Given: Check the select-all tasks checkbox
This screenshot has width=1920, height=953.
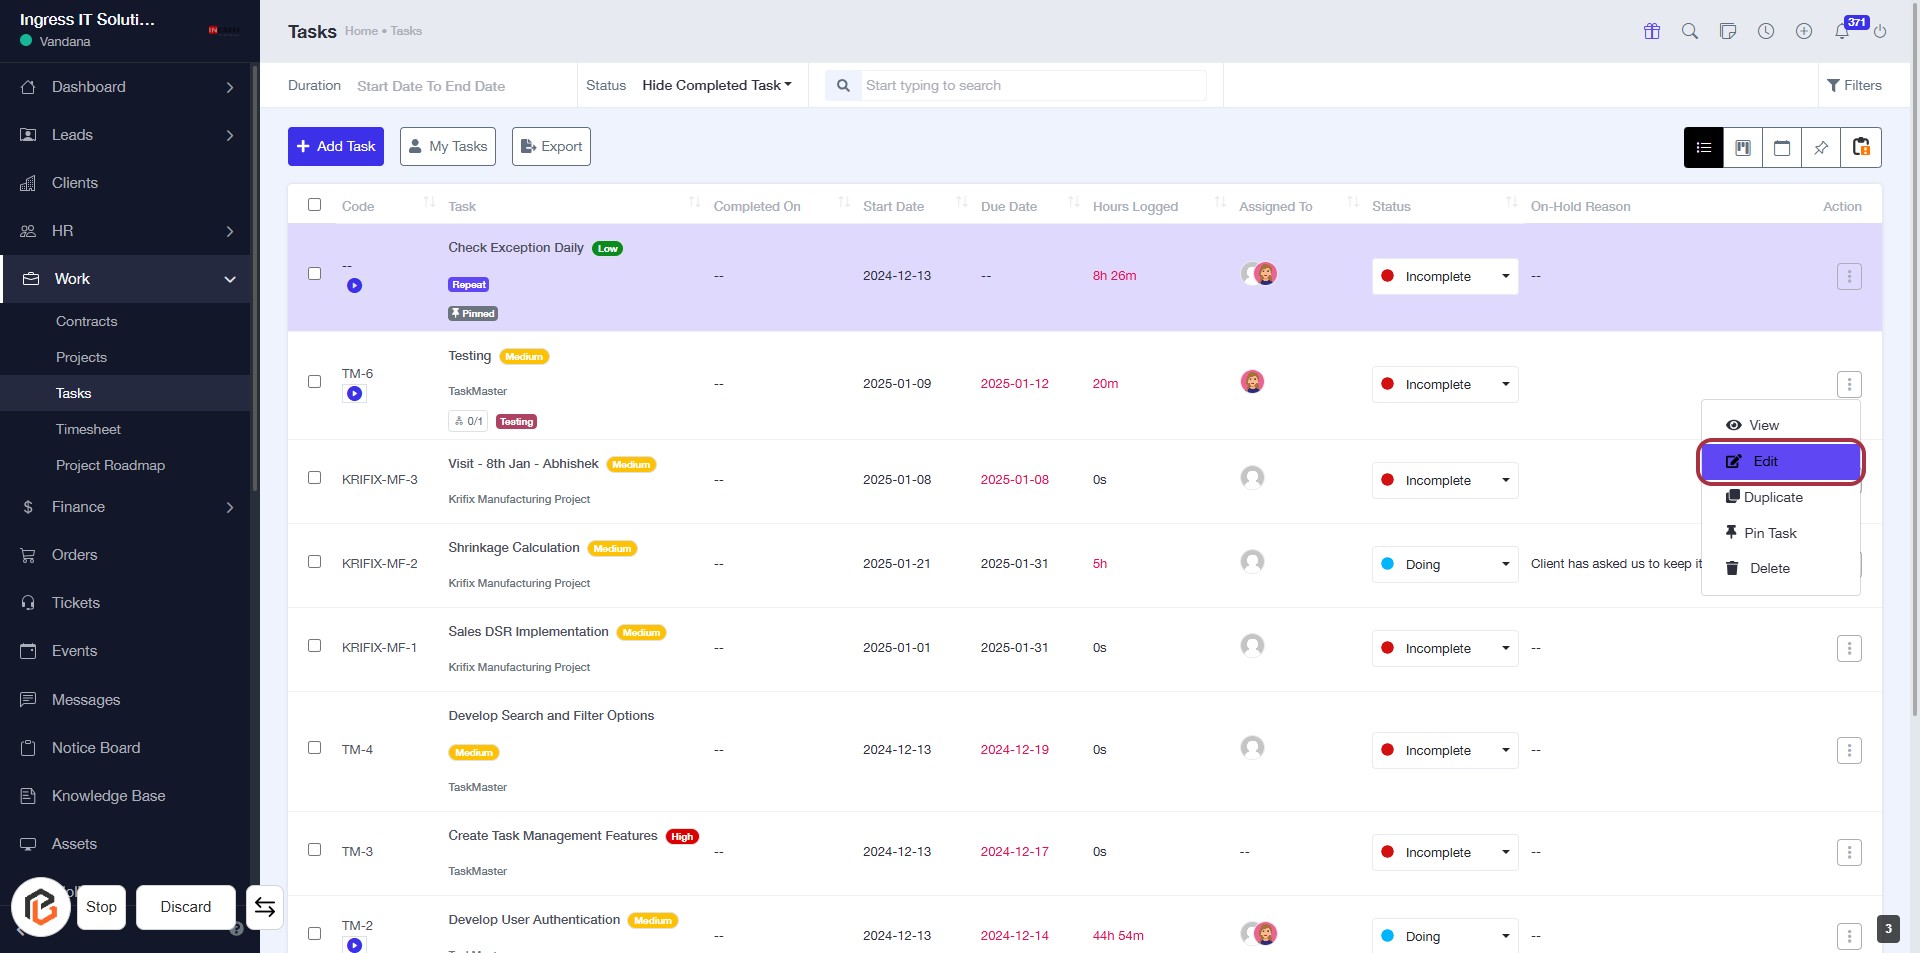Looking at the screenshot, I should pyautogui.click(x=315, y=205).
